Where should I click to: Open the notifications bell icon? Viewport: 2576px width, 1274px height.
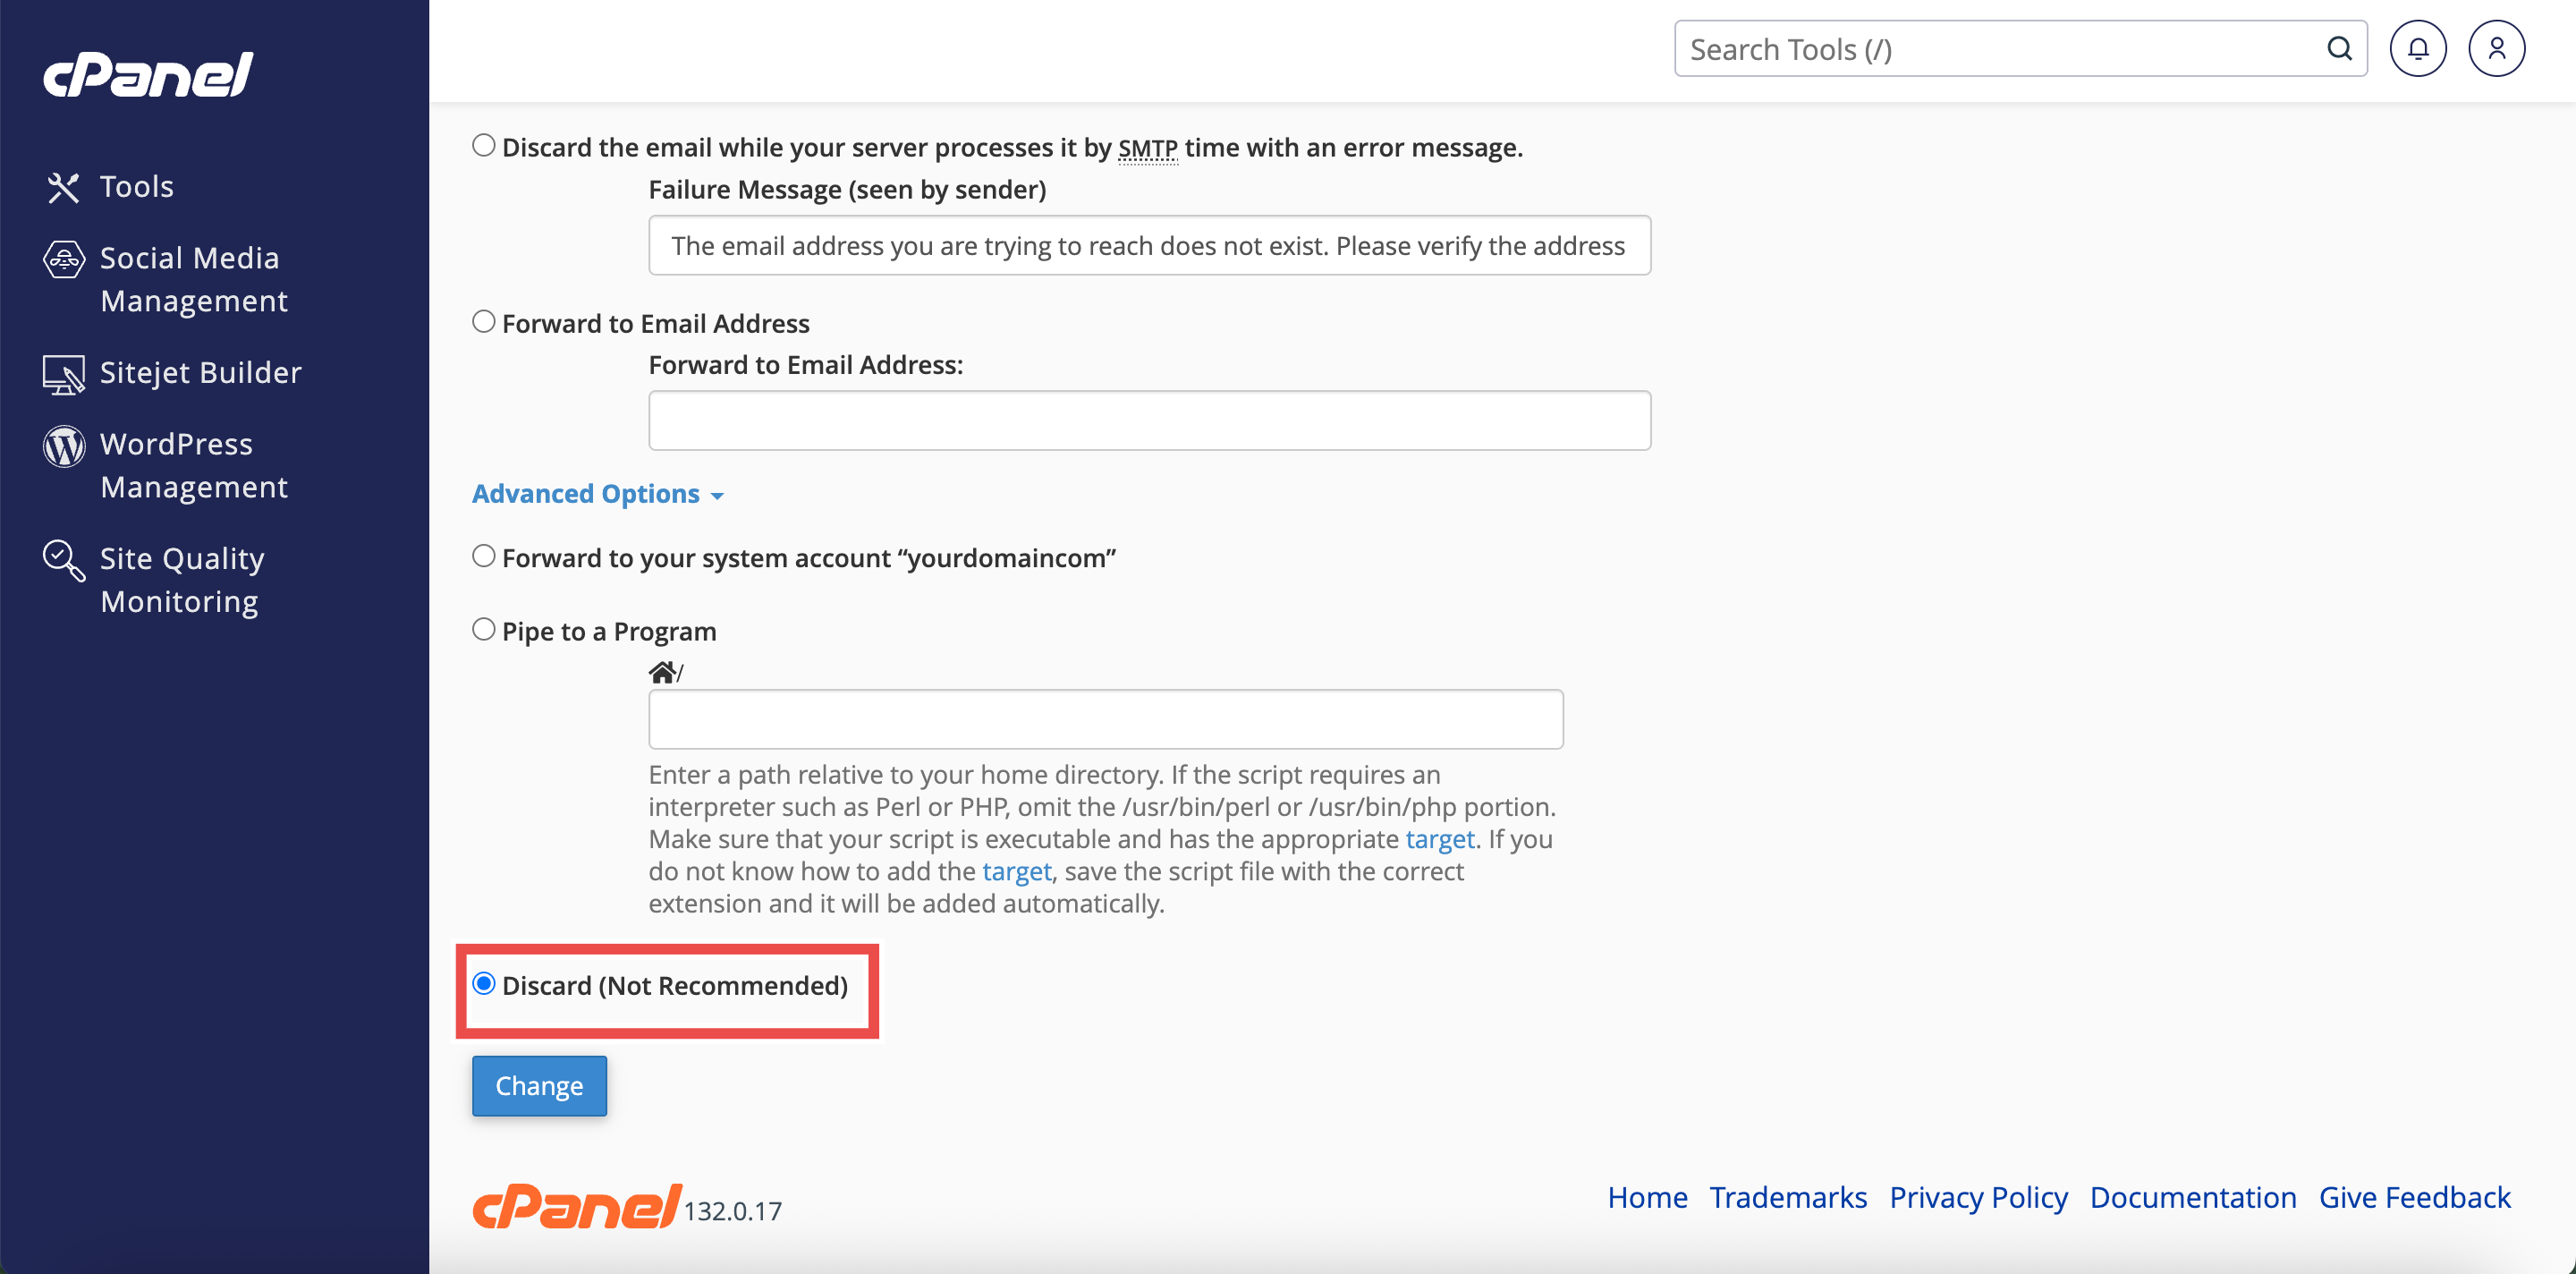click(x=2417, y=49)
